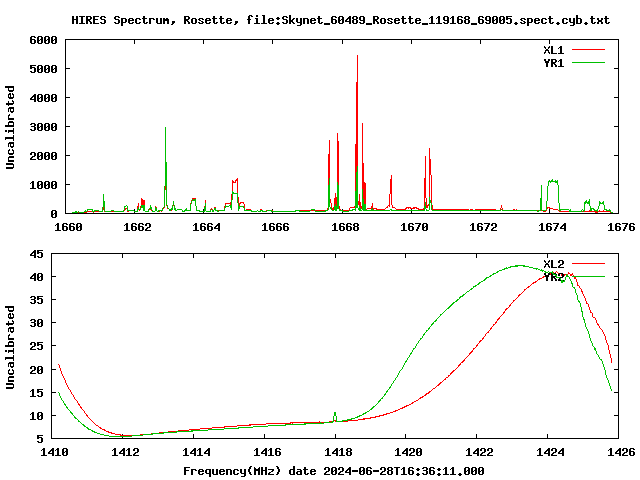The height and width of the screenshot is (480, 640).
Task: Click the 5000 y-axis label
Action: click(43, 69)
